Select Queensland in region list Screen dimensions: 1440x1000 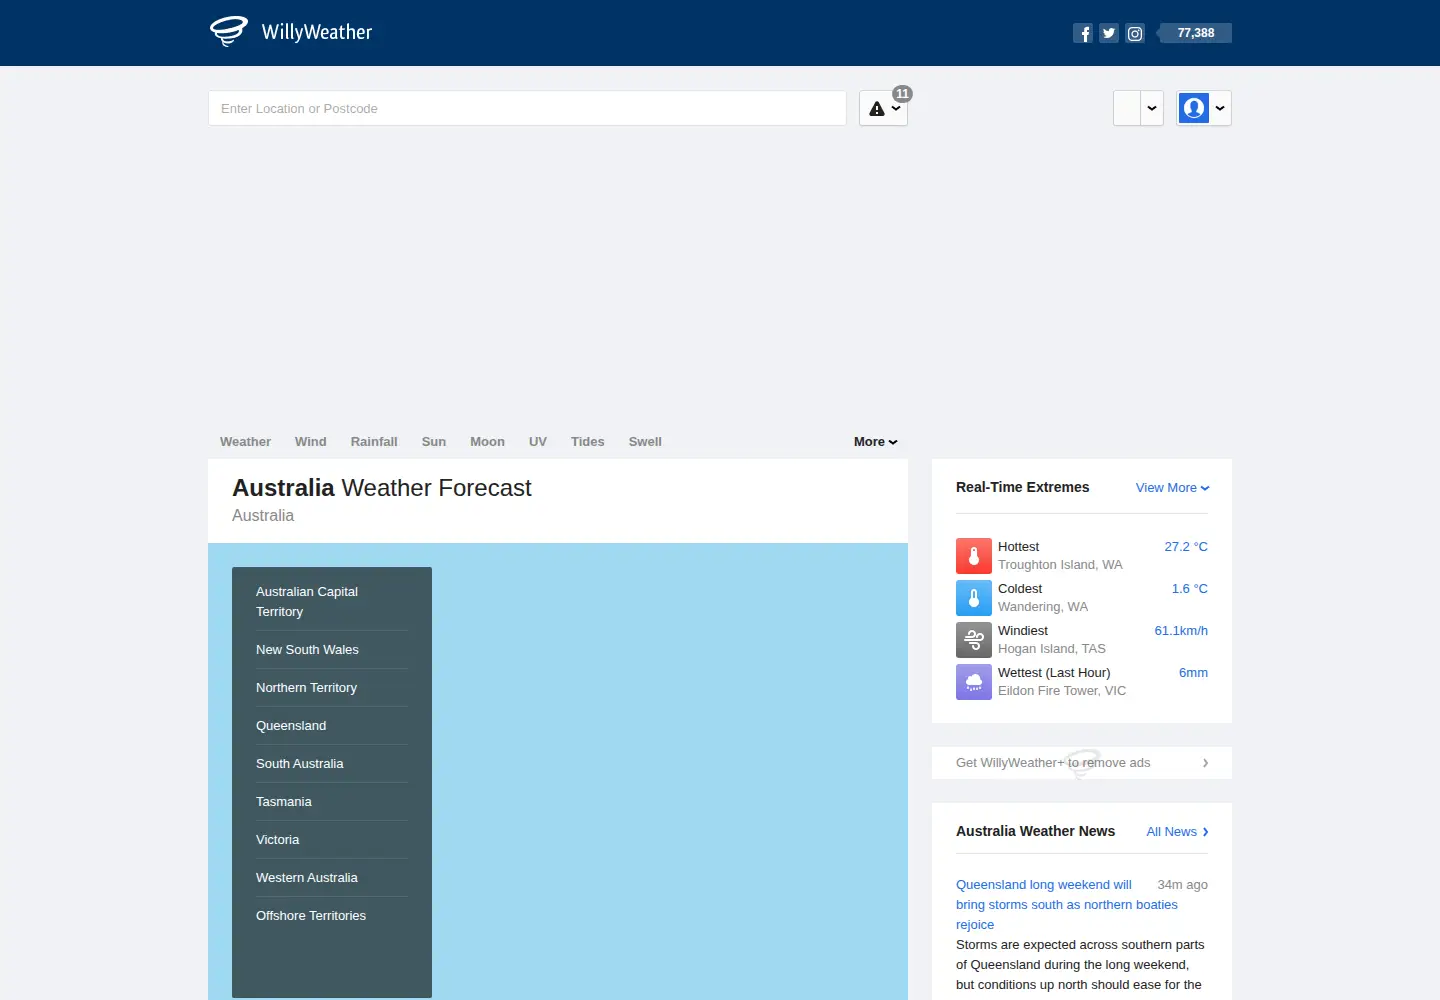(x=332, y=725)
